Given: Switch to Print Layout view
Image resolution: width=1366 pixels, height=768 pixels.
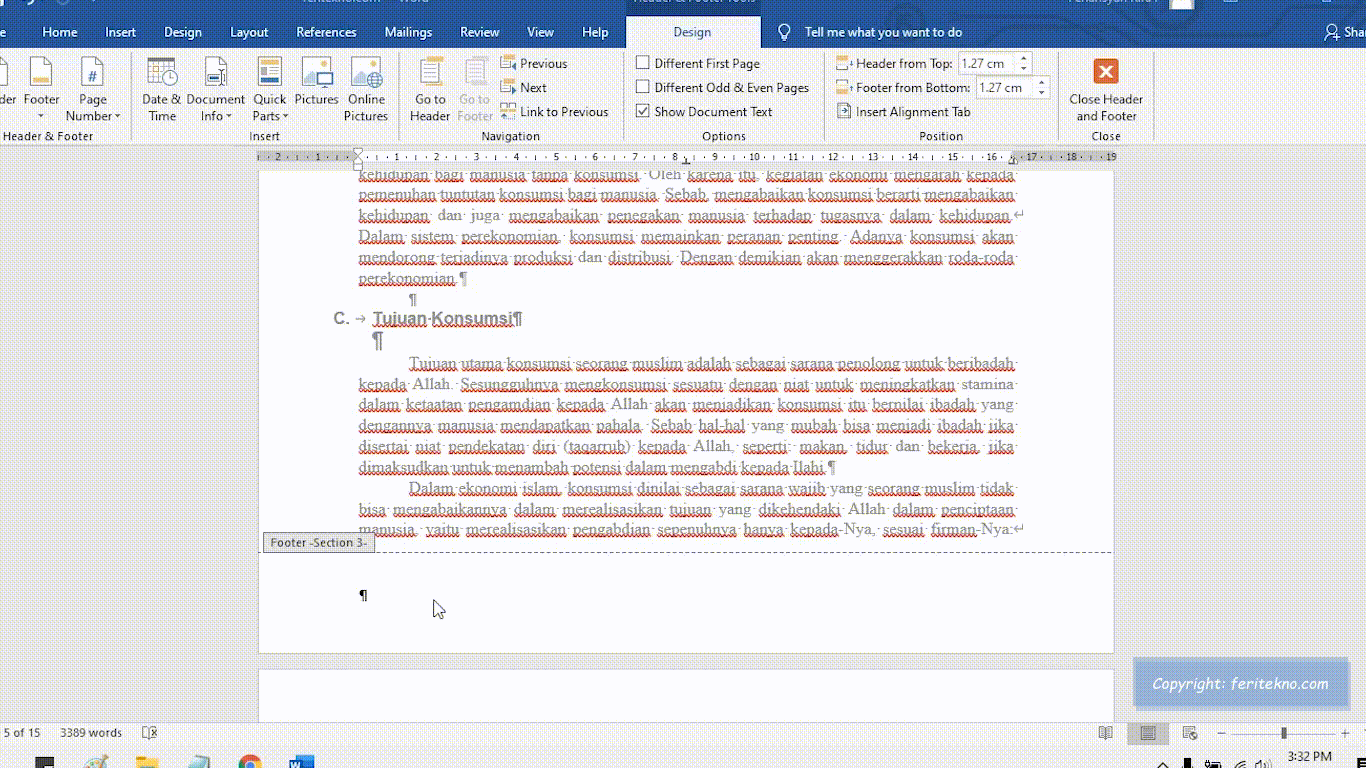Looking at the screenshot, I should (x=1148, y=733).
